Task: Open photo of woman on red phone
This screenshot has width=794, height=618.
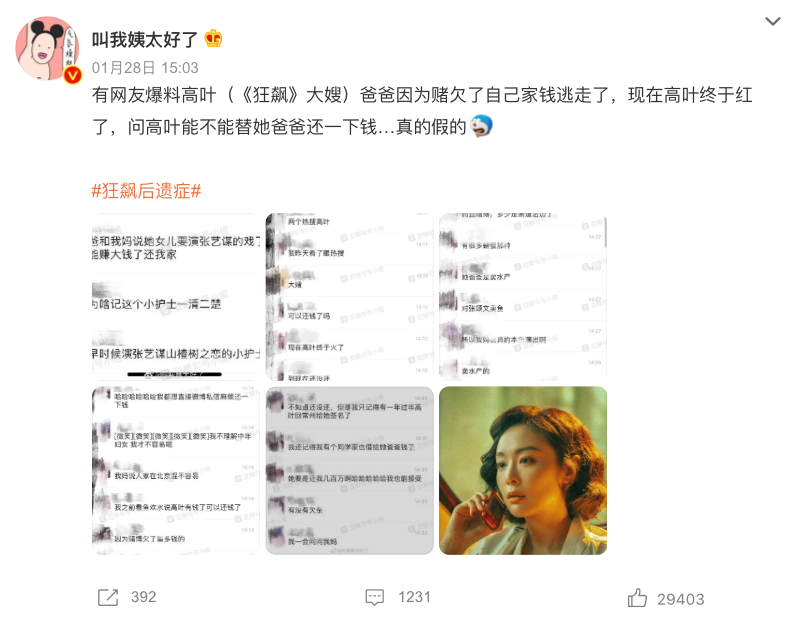Action: pos(523,471)
